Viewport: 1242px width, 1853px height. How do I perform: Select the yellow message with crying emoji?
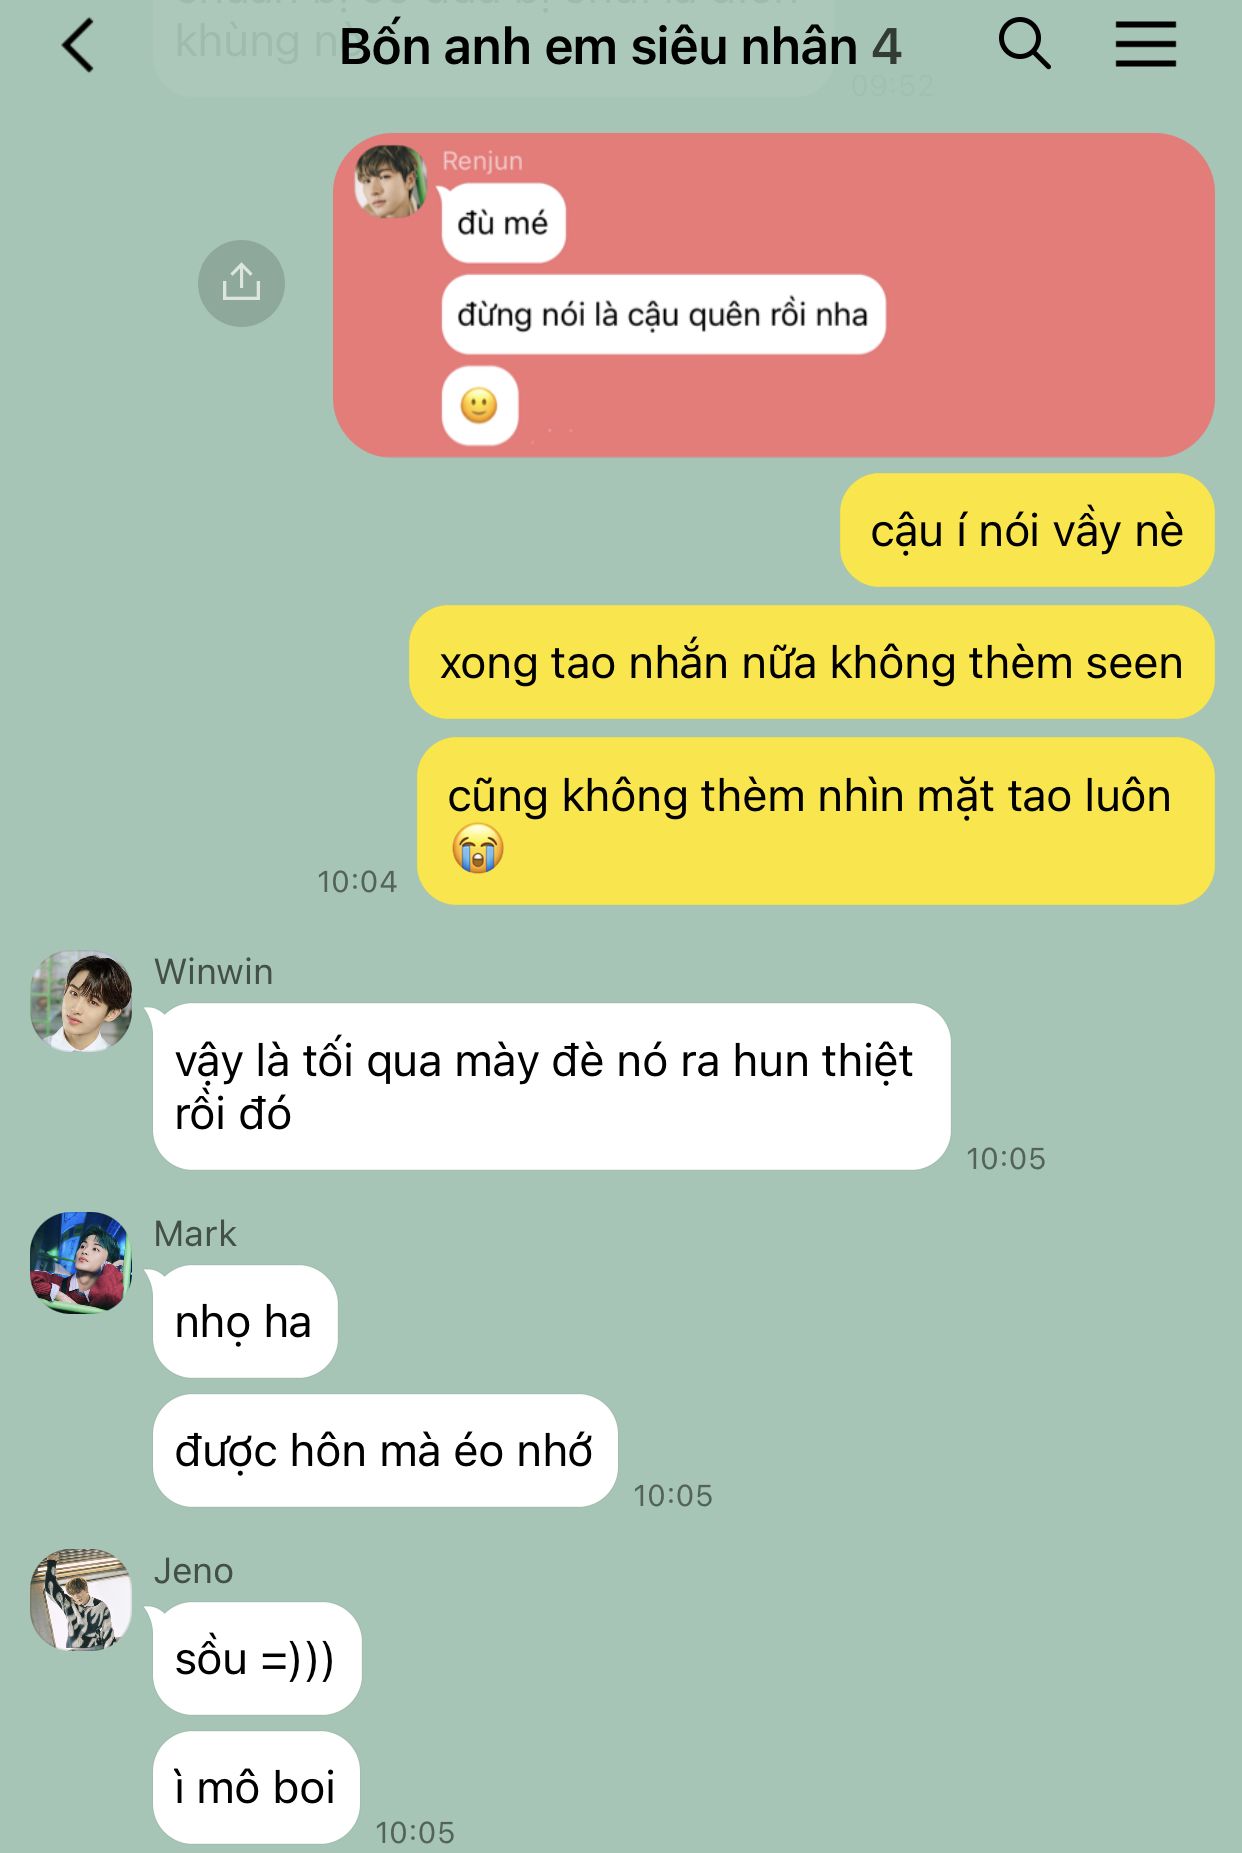pos(815,821)
